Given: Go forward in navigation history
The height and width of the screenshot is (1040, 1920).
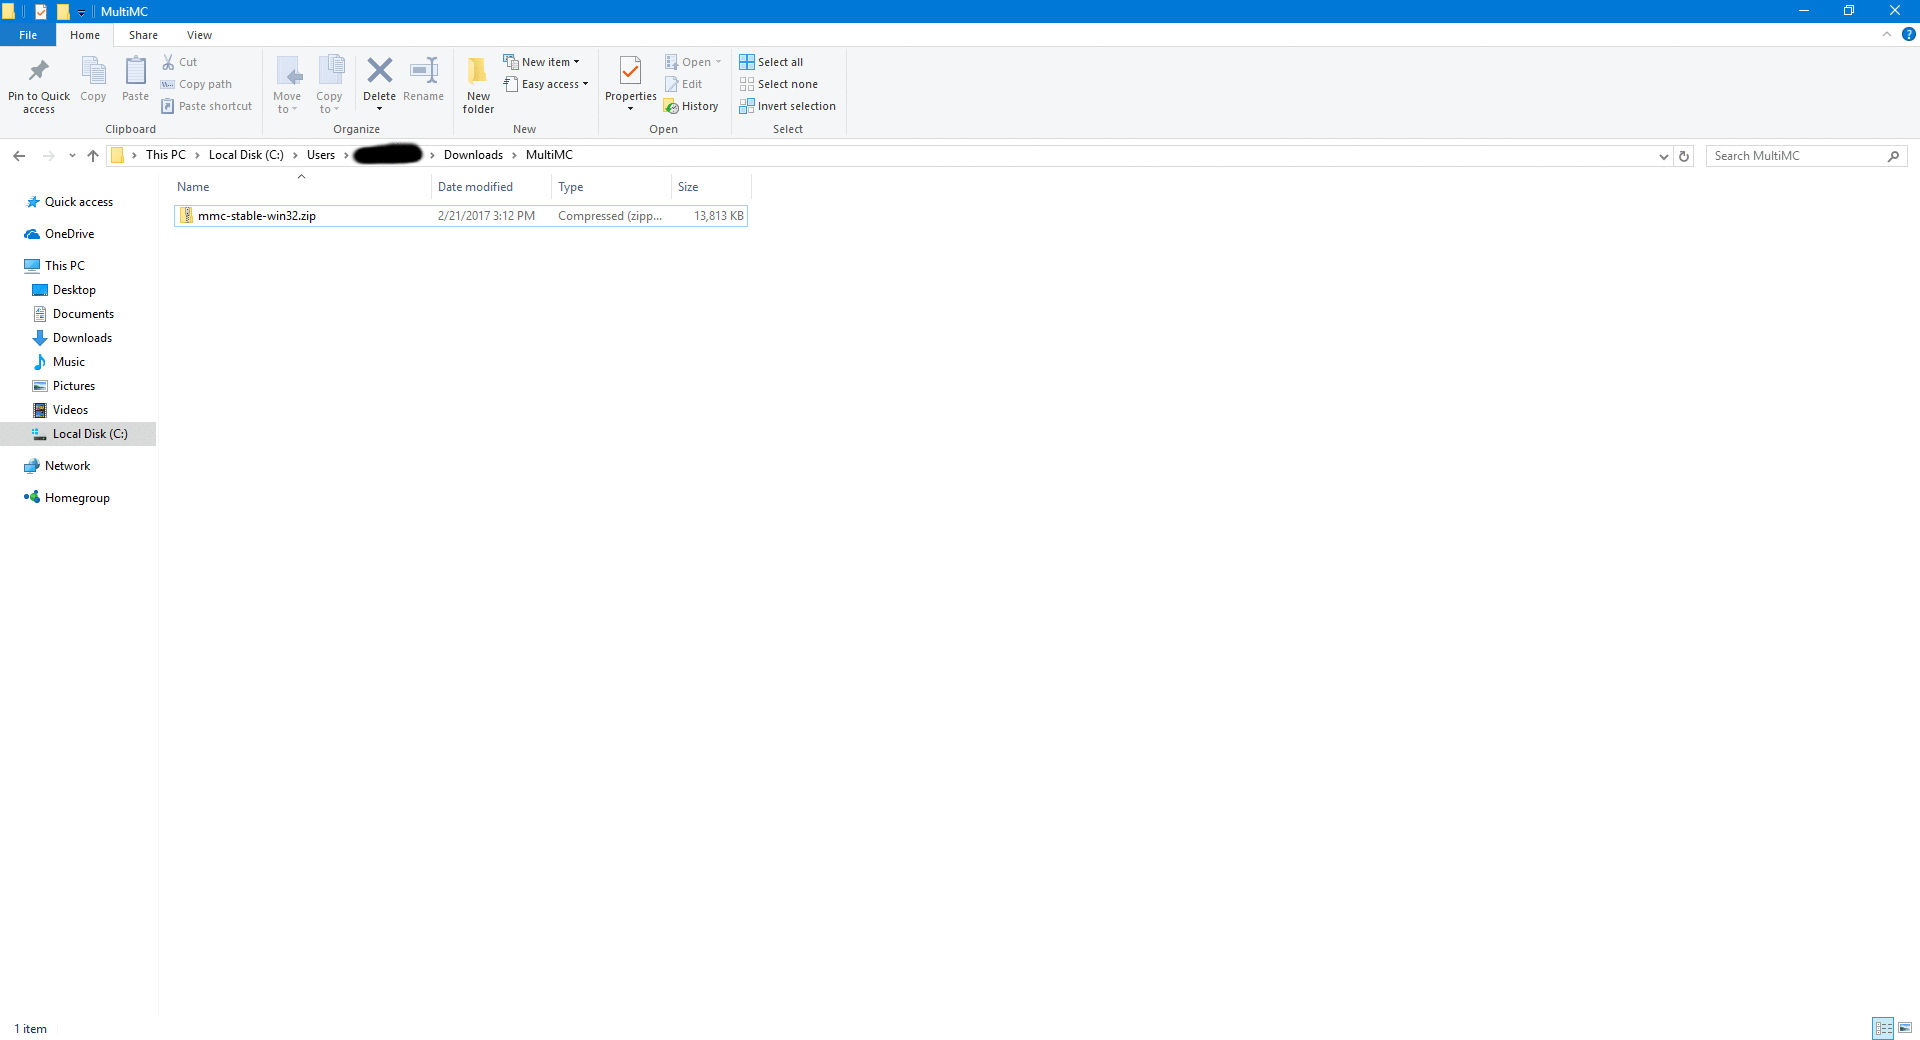Looking at the screenshot, I should (x=48, y=155).
